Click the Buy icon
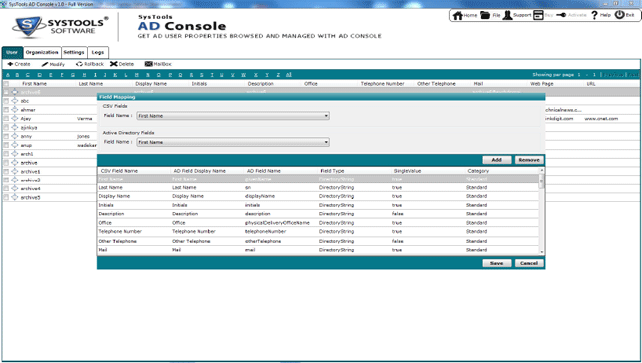The height and width of the screenshot is (363, 642). (538, 15)
